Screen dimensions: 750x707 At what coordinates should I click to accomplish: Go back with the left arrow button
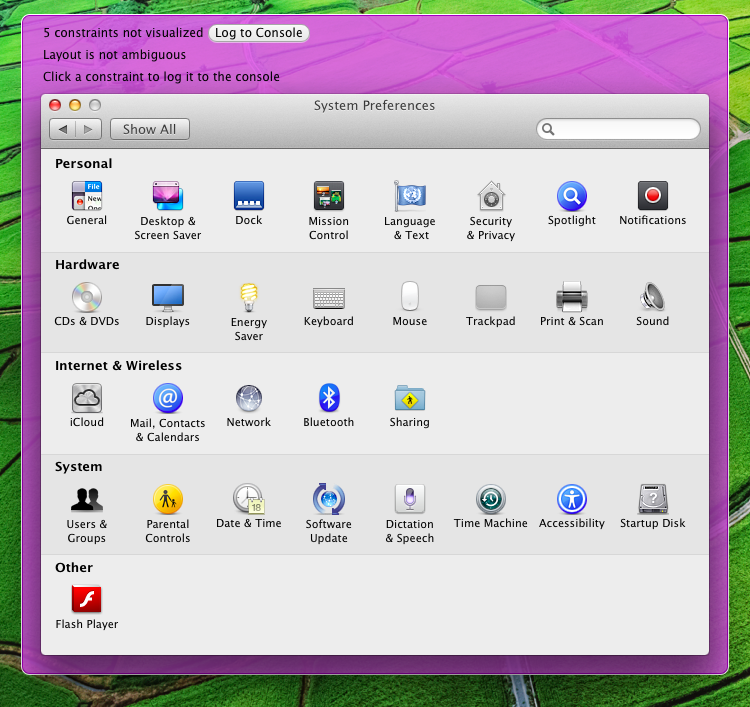63,129
